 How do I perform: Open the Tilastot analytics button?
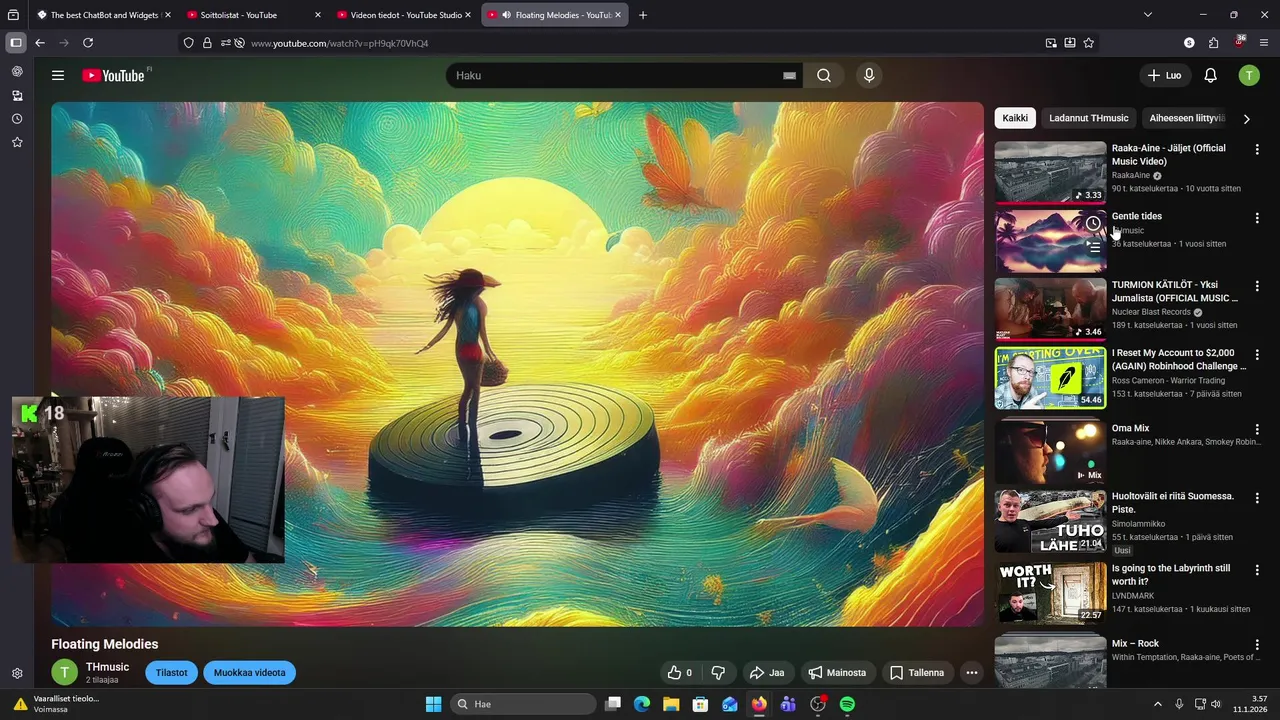(171, 673)
